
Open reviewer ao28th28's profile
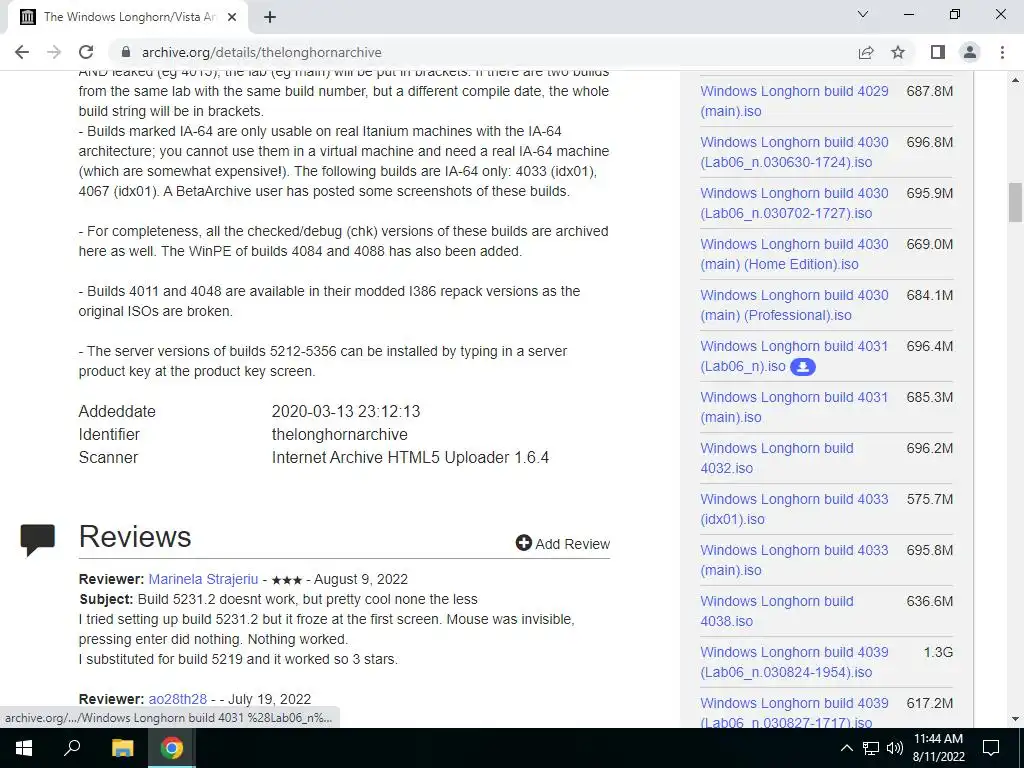point(178,699)
